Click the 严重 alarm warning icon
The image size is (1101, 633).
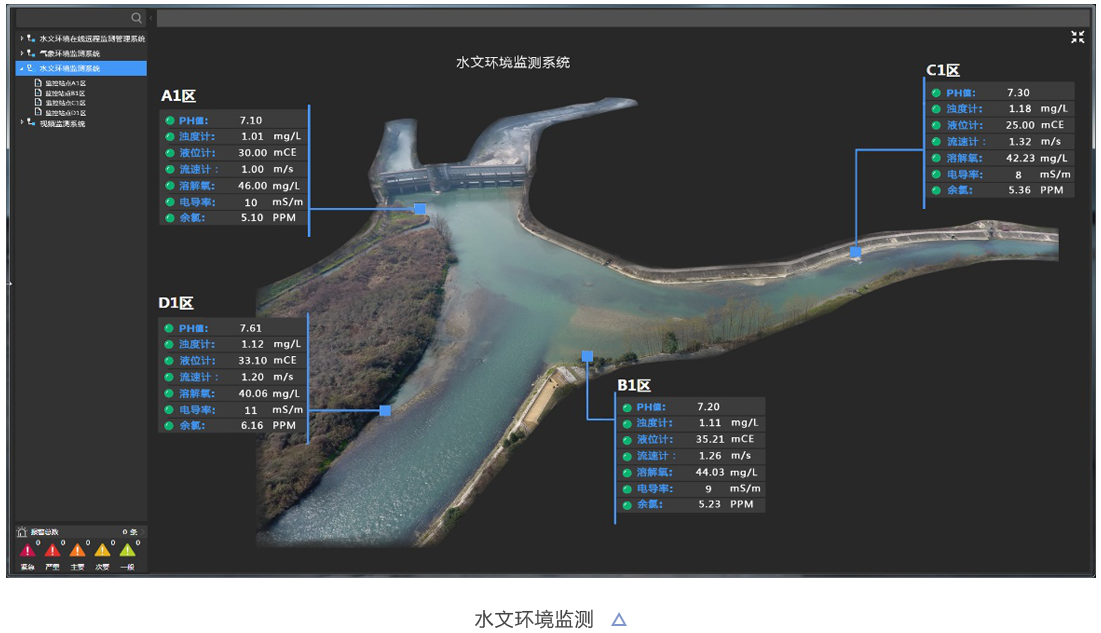click(52, 550)
